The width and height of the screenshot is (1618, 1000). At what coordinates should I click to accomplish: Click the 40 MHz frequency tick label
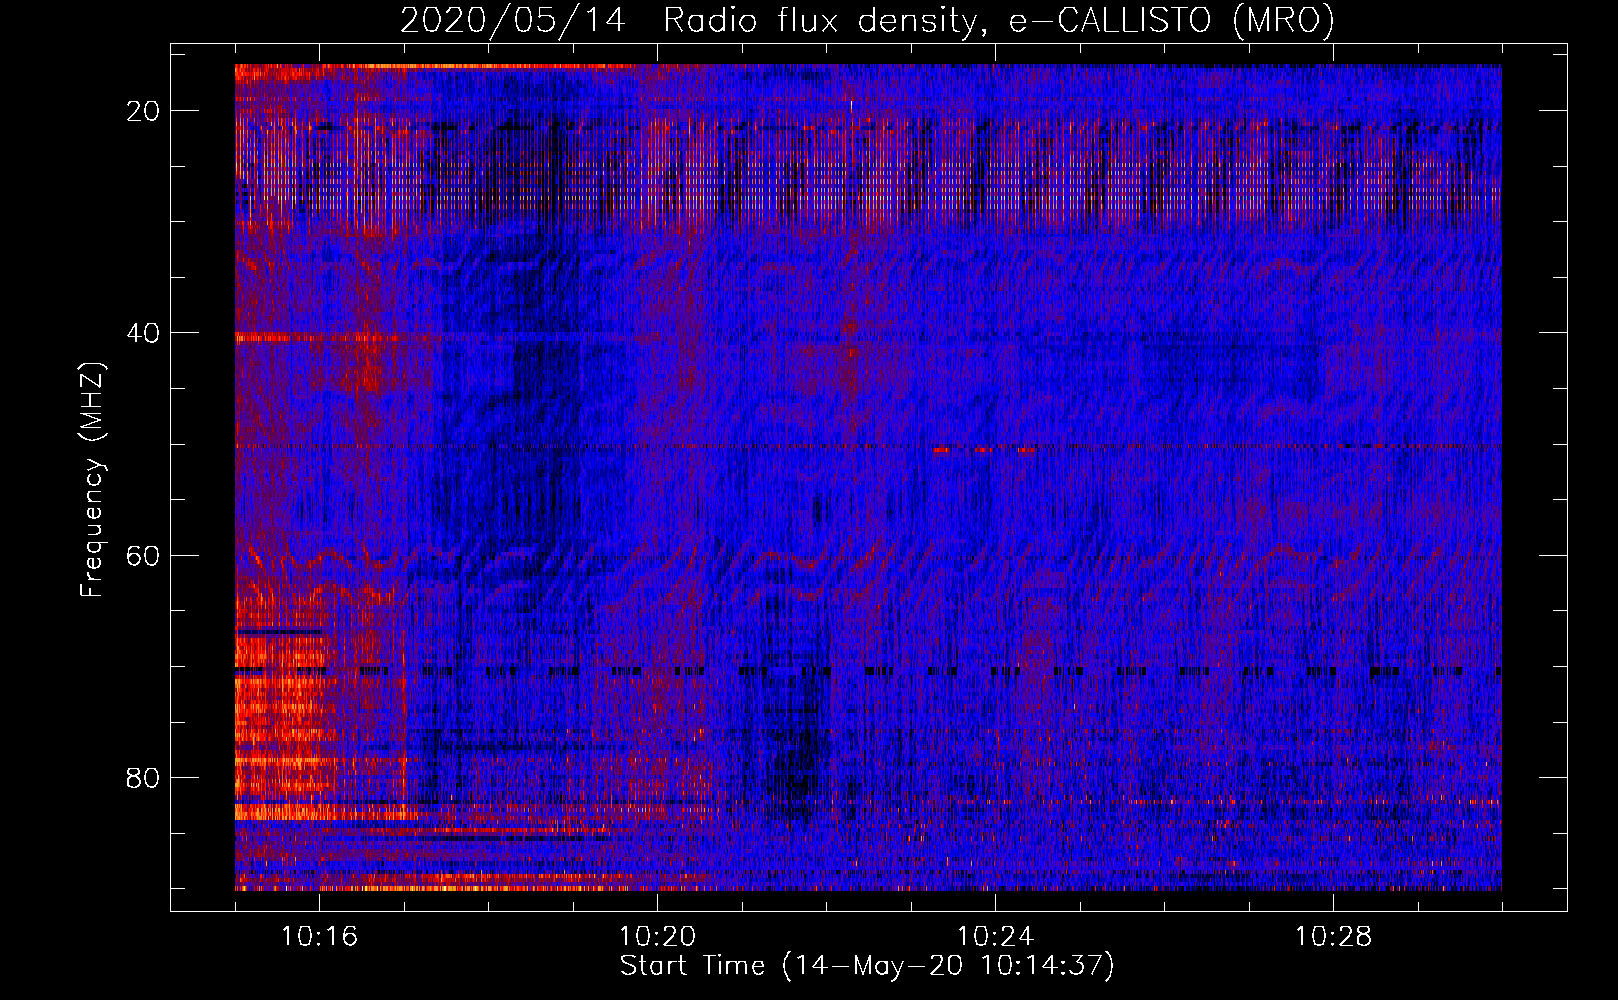point(144,333)
